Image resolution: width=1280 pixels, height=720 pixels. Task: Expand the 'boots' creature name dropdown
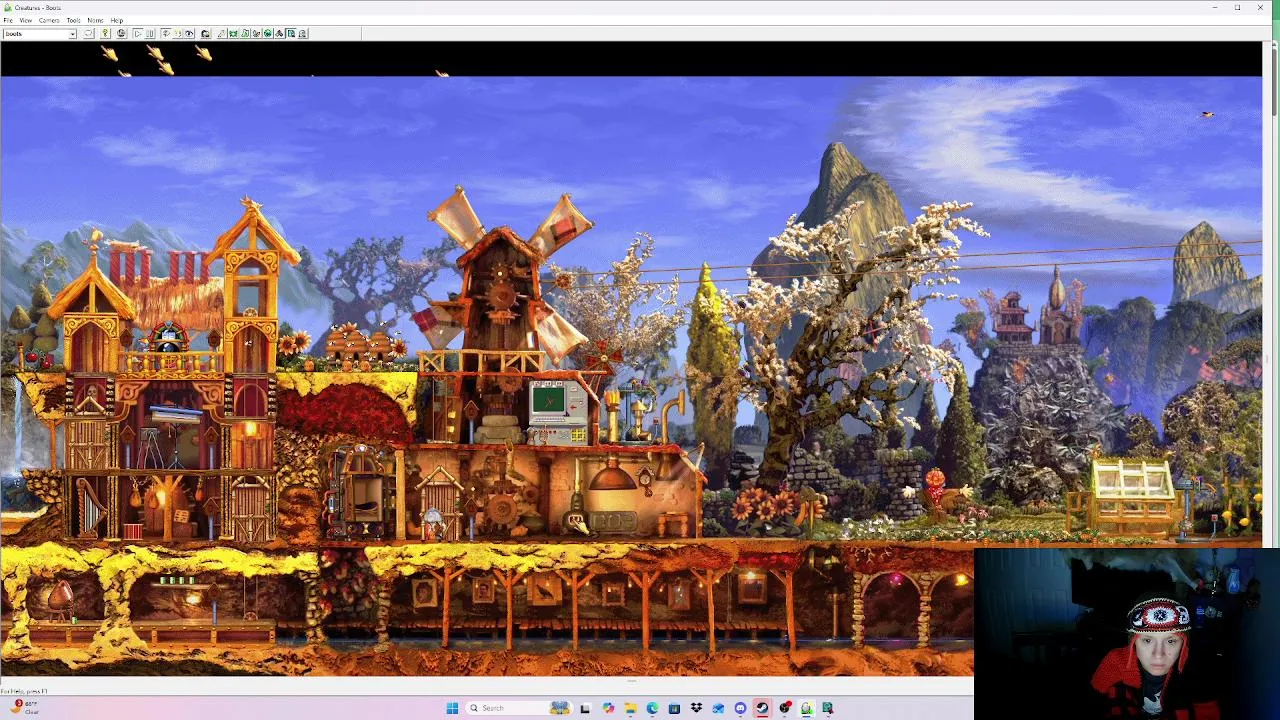point(72,34)
